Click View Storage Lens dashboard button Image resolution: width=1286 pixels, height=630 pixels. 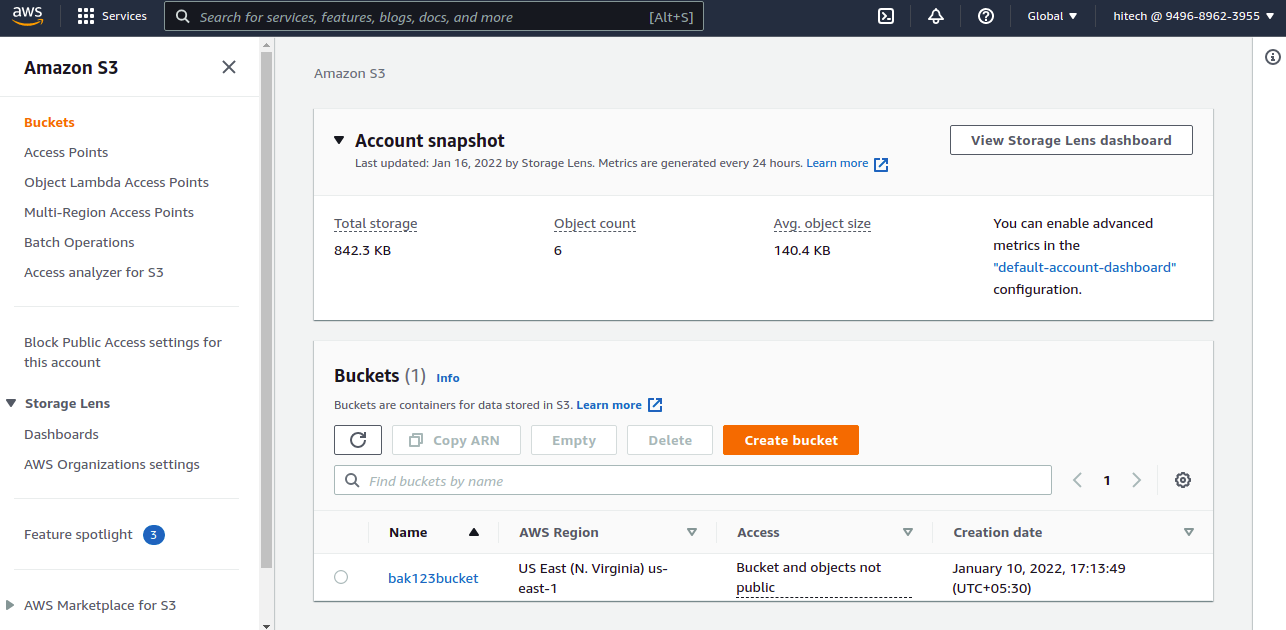pyautogui.click(x=1071, y=140)
